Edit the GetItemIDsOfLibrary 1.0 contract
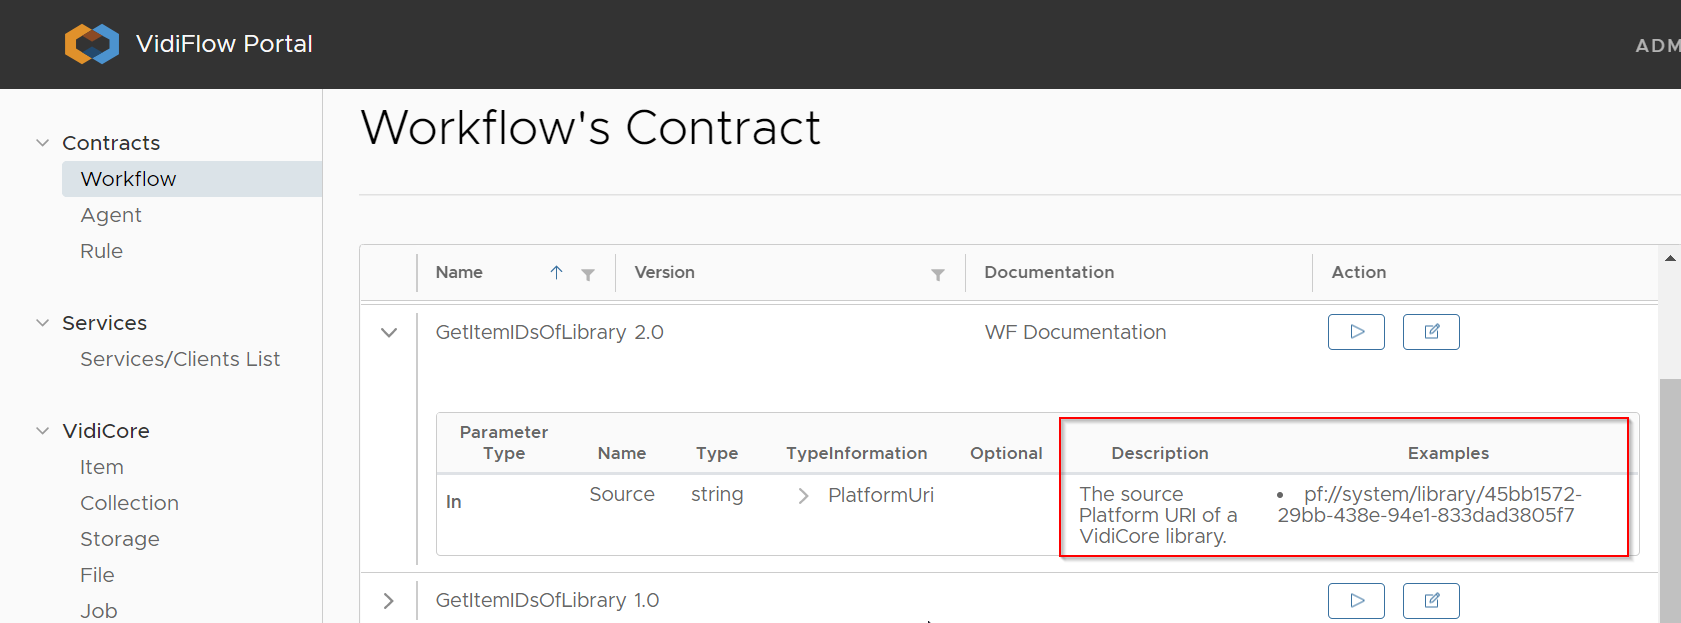Image resolution: width=1681 pixels, height=623 pixels. click(x=1431, y=601)
